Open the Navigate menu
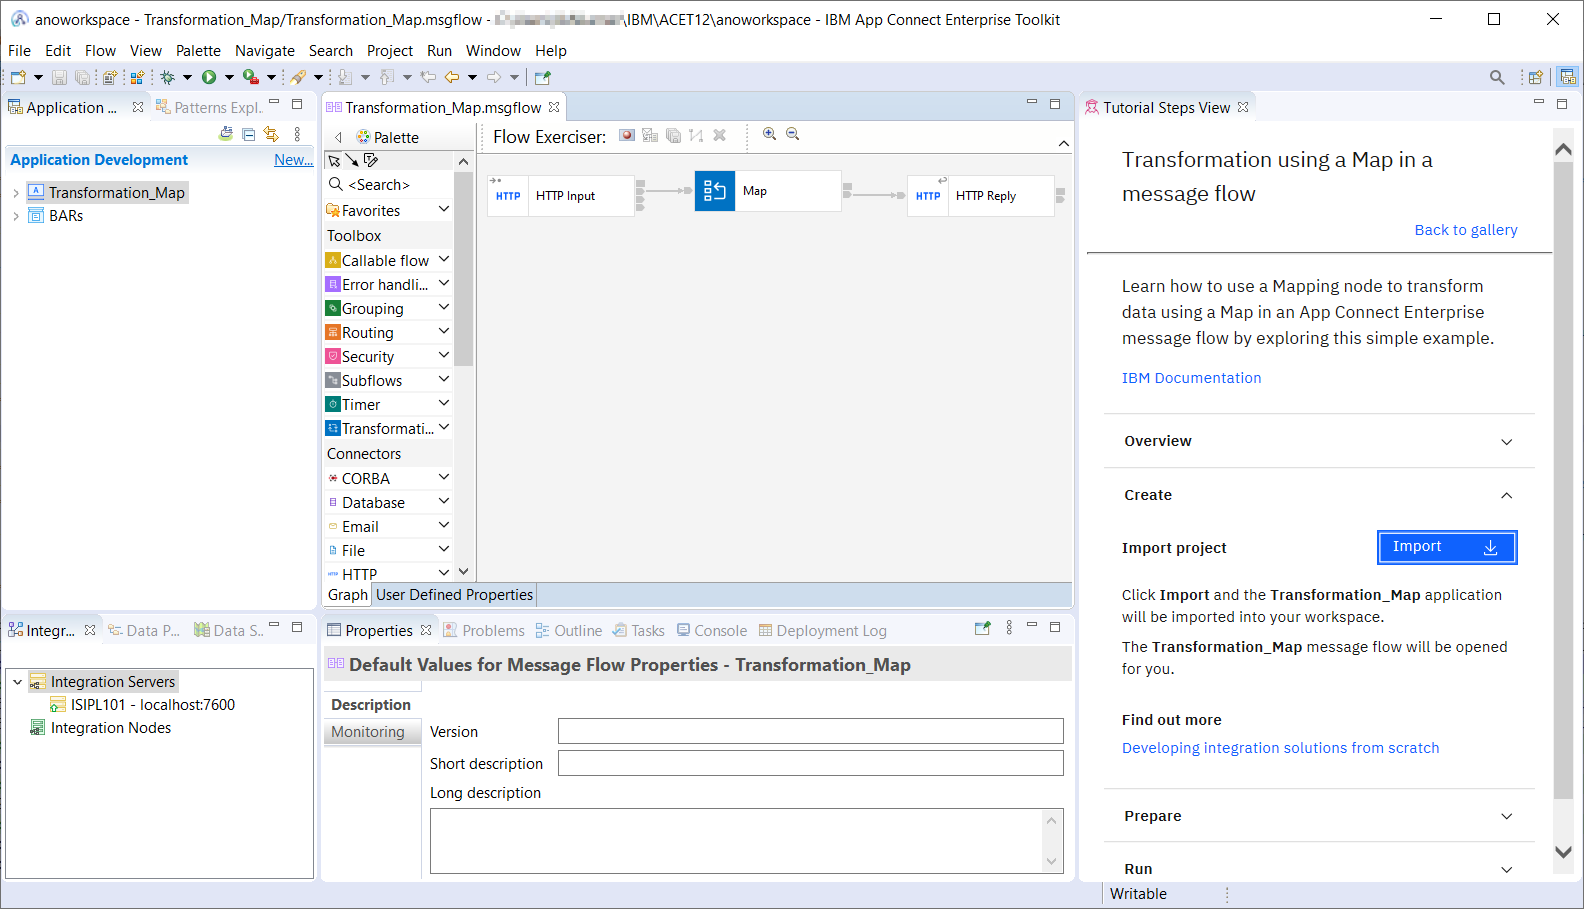 [x=265, y=51]
